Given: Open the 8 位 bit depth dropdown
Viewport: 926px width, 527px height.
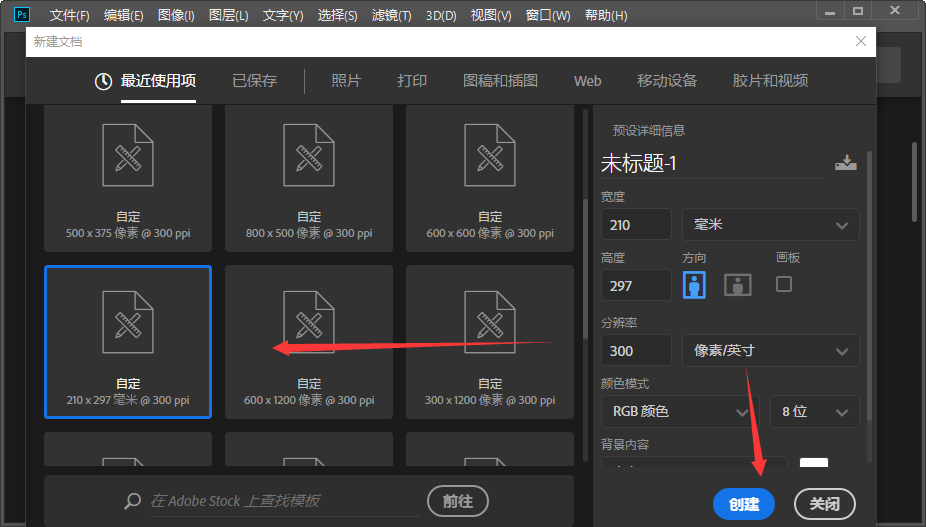Looking at the screenshot, I should click(814, 411).
